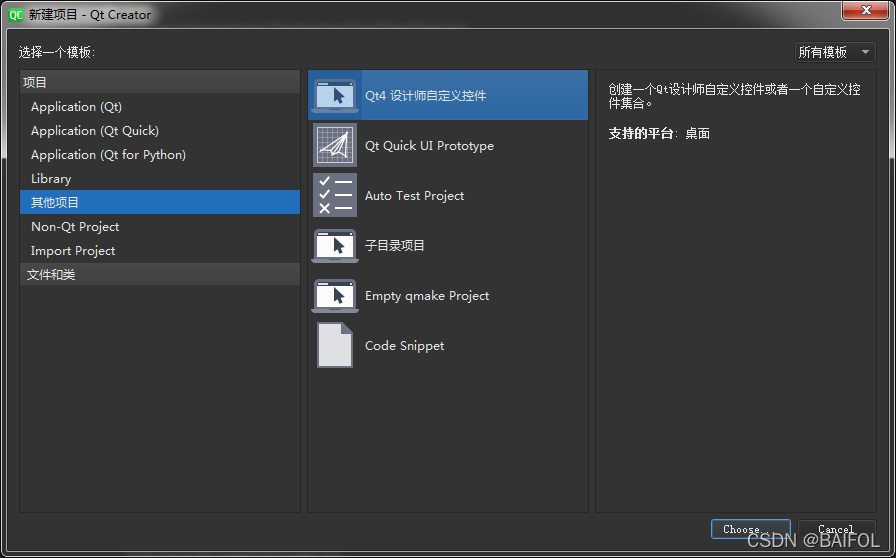The height and width of the screenshot is (558, 896).
Task: Select the Auto Test Project label
Action: (x=414, y=196)
